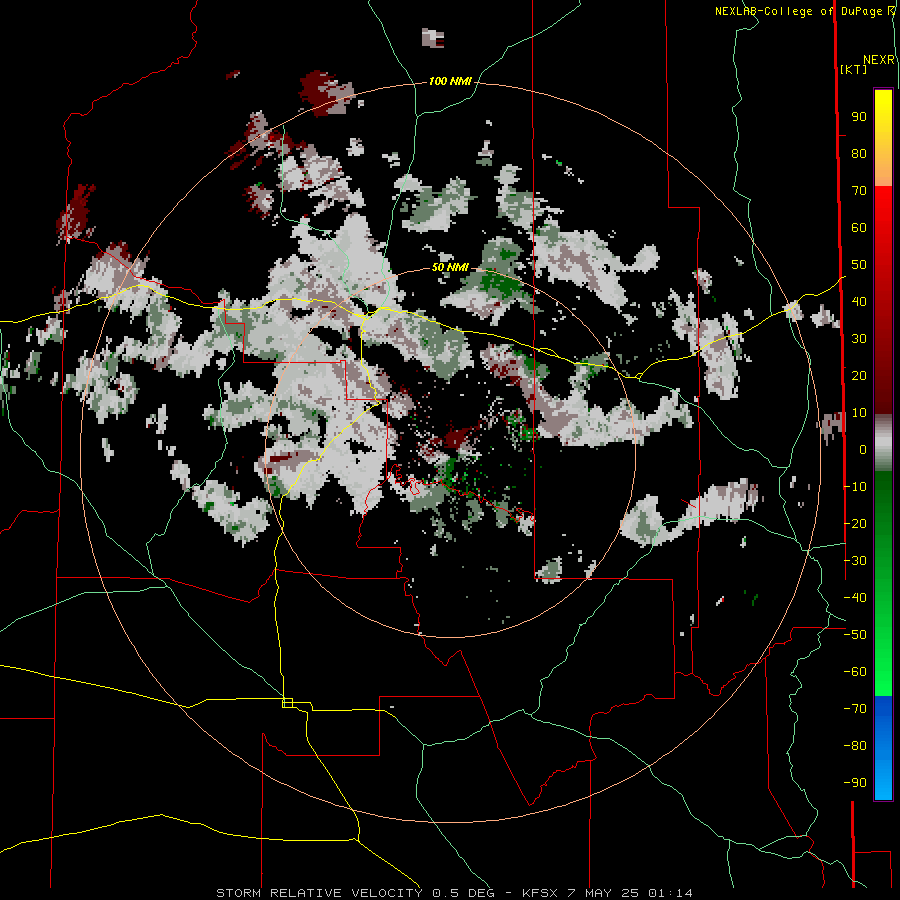The width and height of the screenshot is (900, 900).
Task: Click the 70 value on velocity scale
Action: tap(859, 191)
